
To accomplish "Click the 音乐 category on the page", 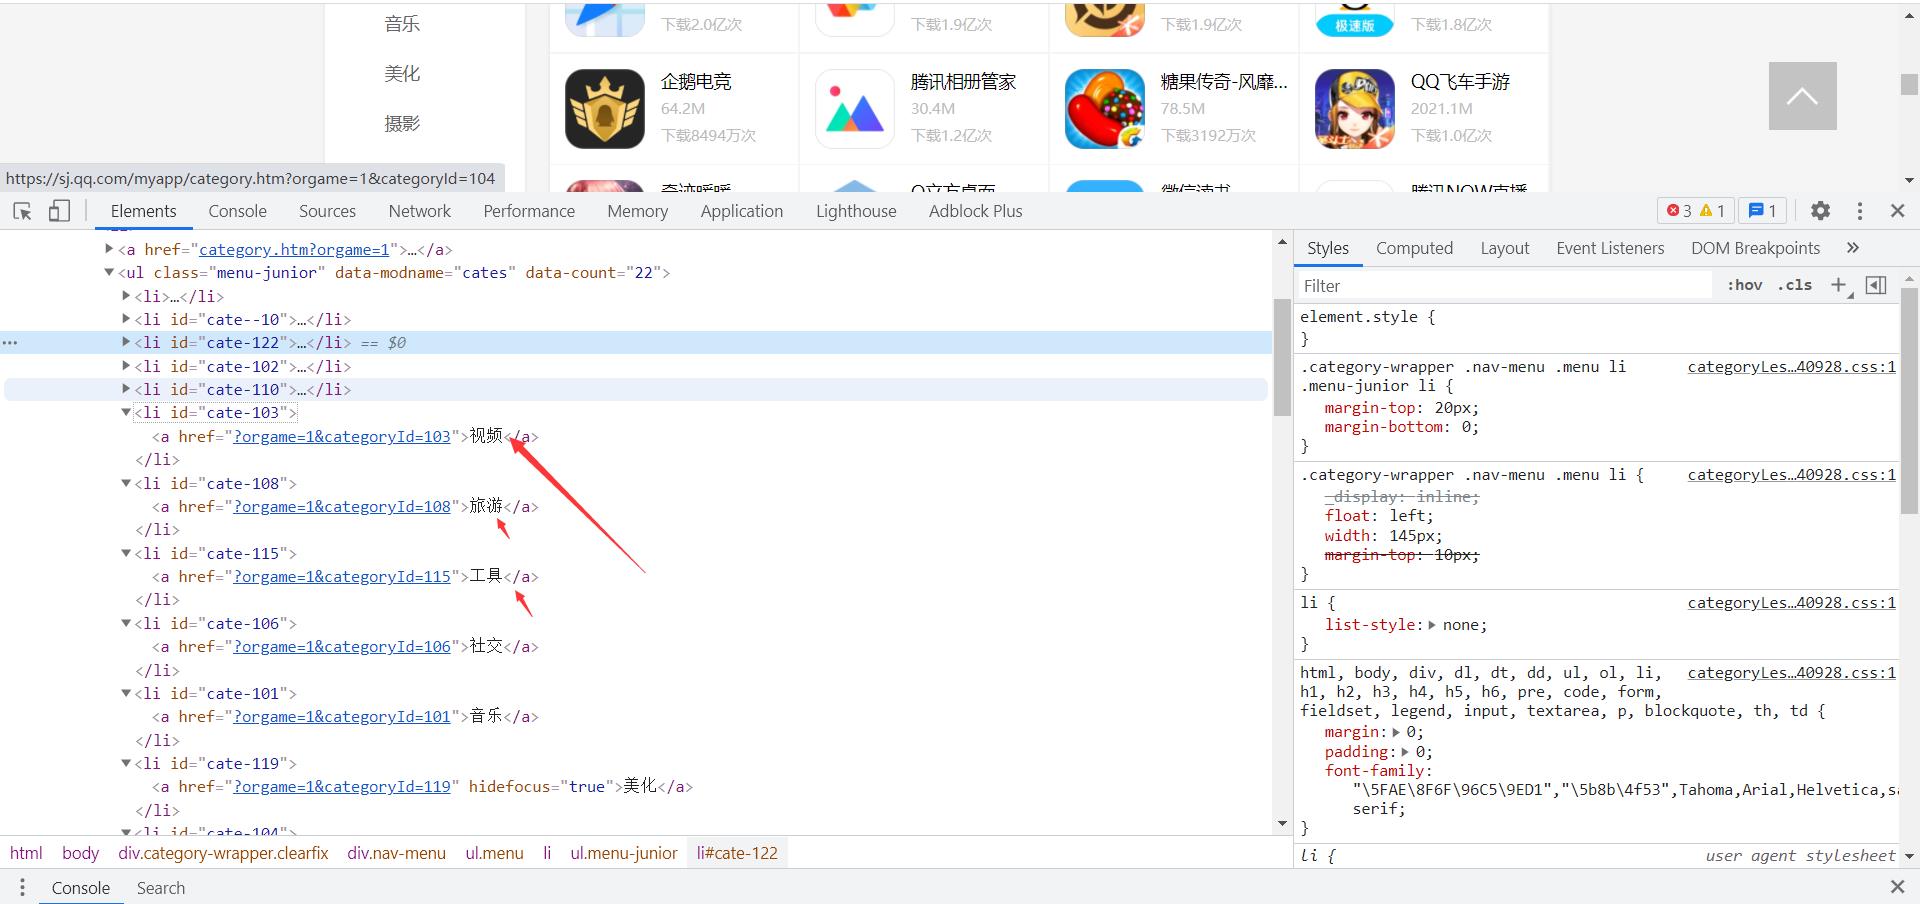I will point(402,24).
